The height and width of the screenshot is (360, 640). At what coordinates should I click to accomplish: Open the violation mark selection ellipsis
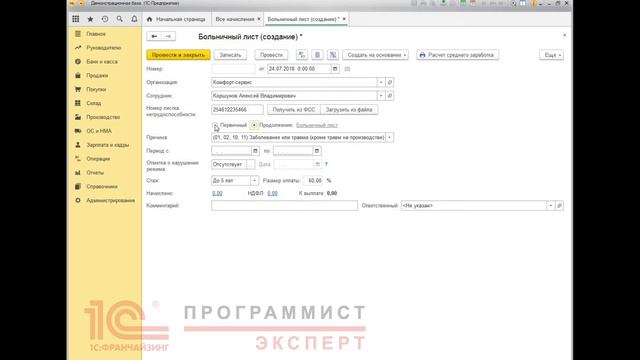tap(251, 164)
